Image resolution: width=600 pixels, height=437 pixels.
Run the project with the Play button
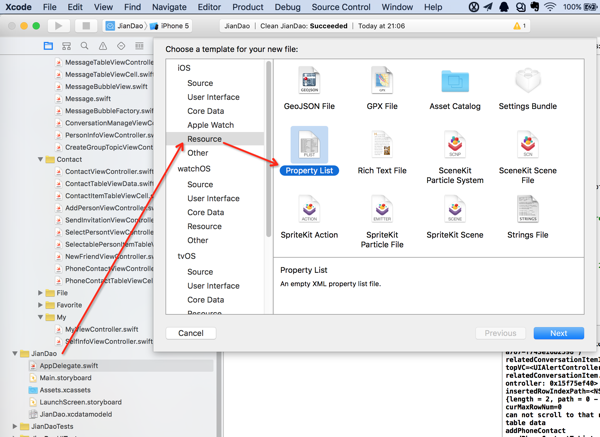tap(58, 26)
